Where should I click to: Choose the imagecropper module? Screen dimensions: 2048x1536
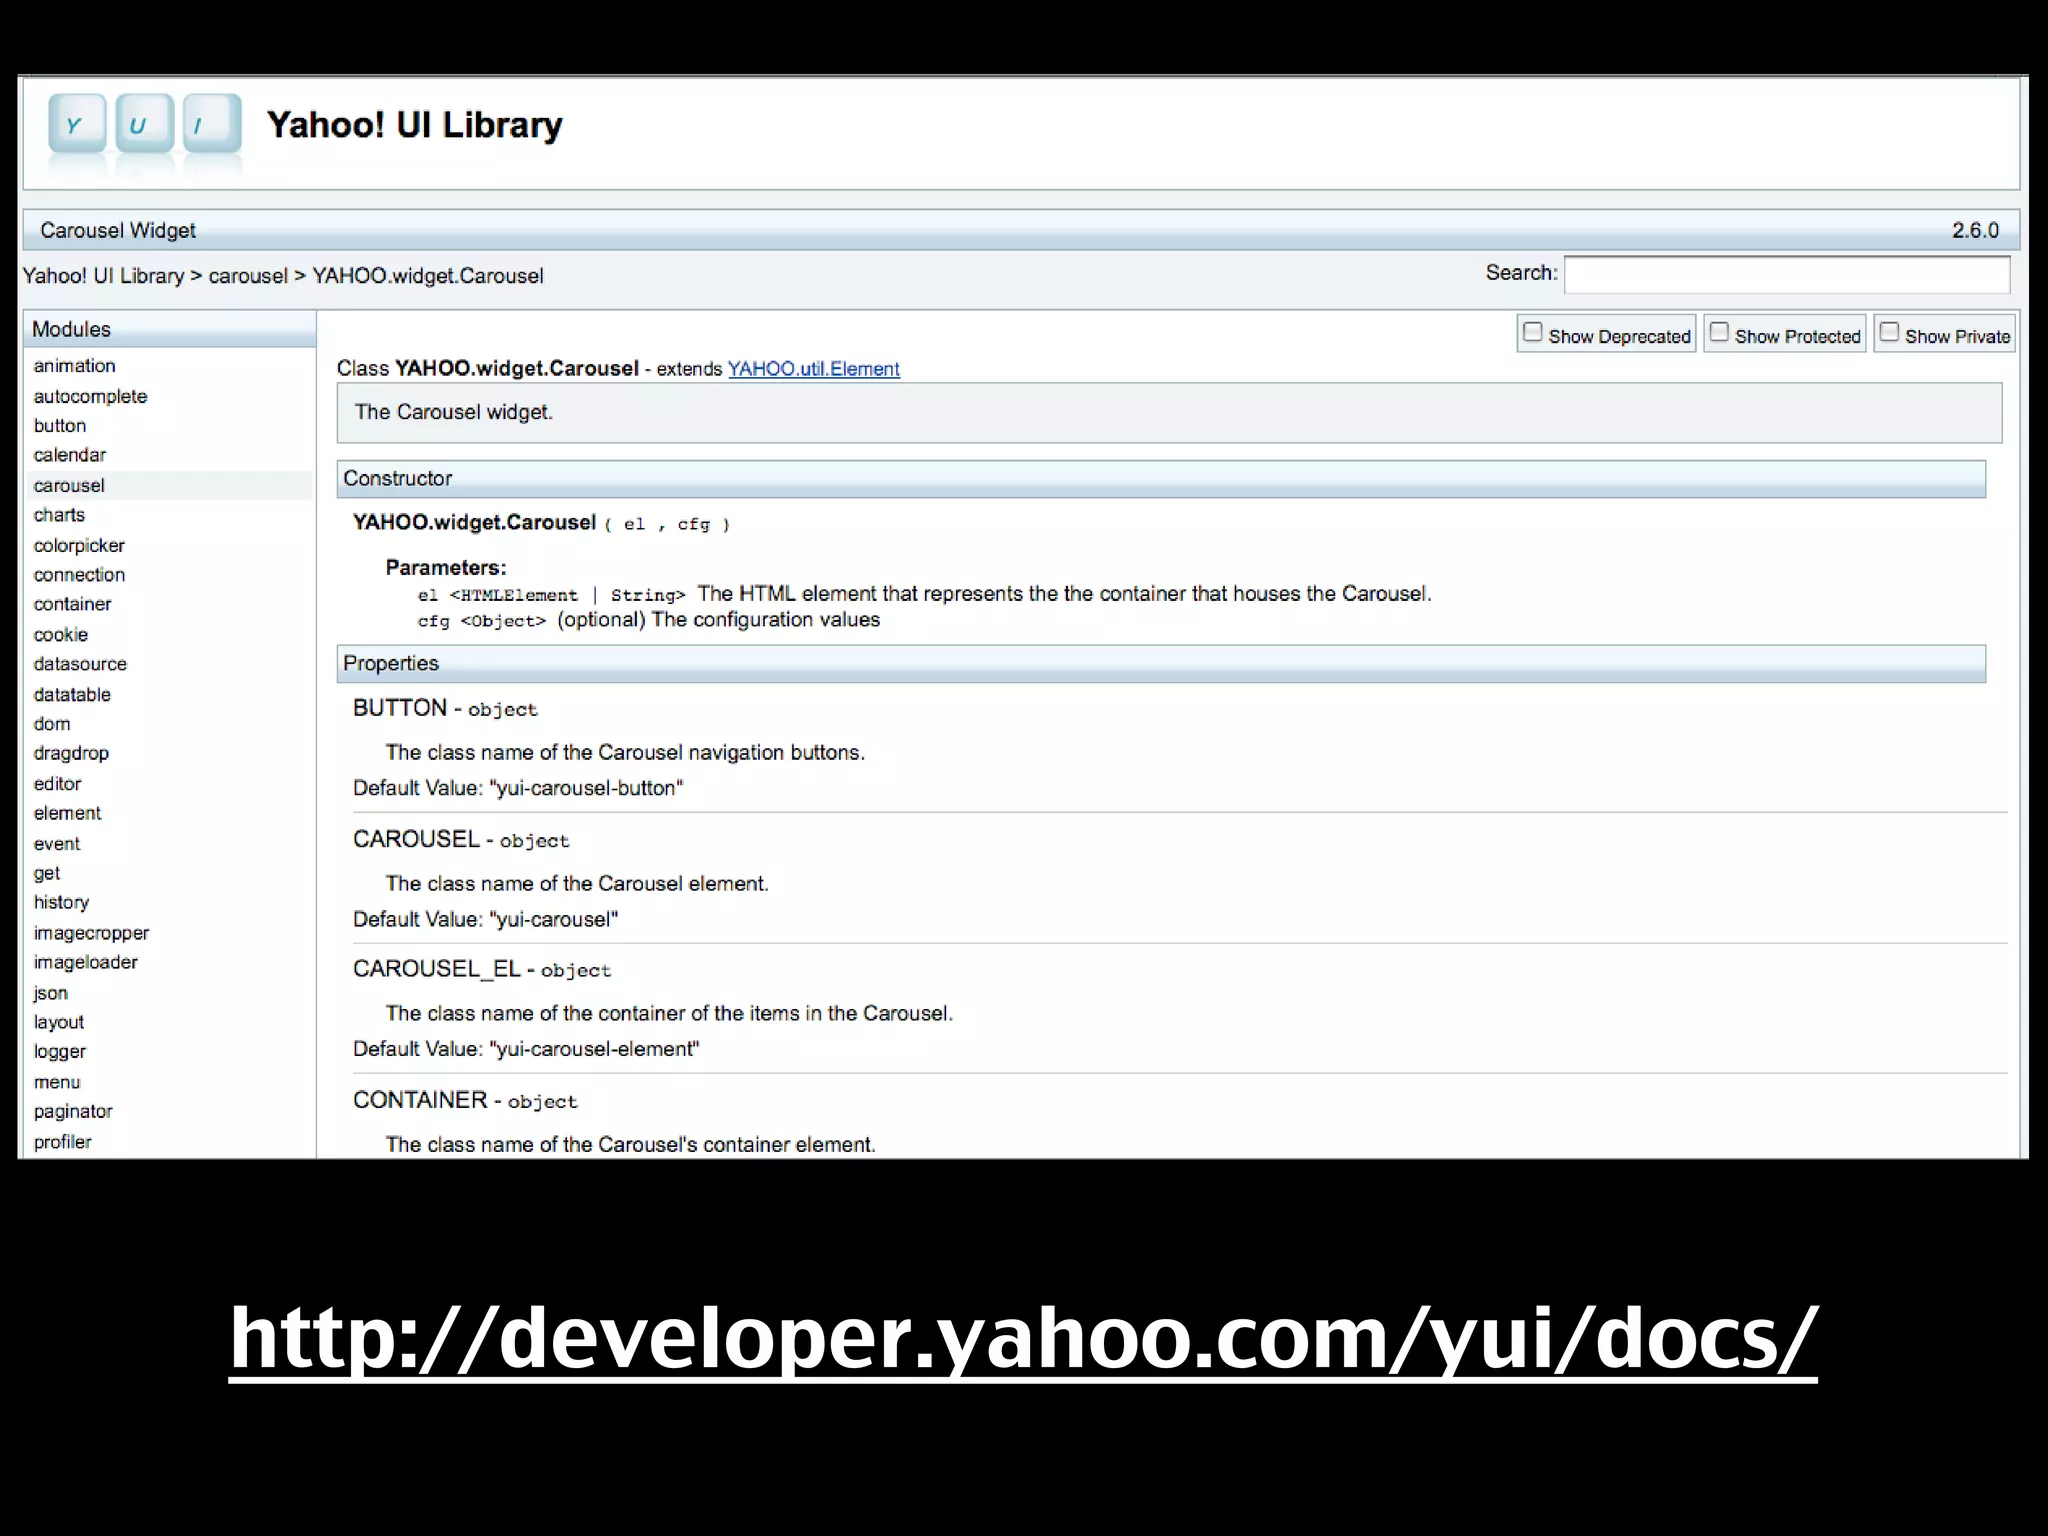point(91,933)
